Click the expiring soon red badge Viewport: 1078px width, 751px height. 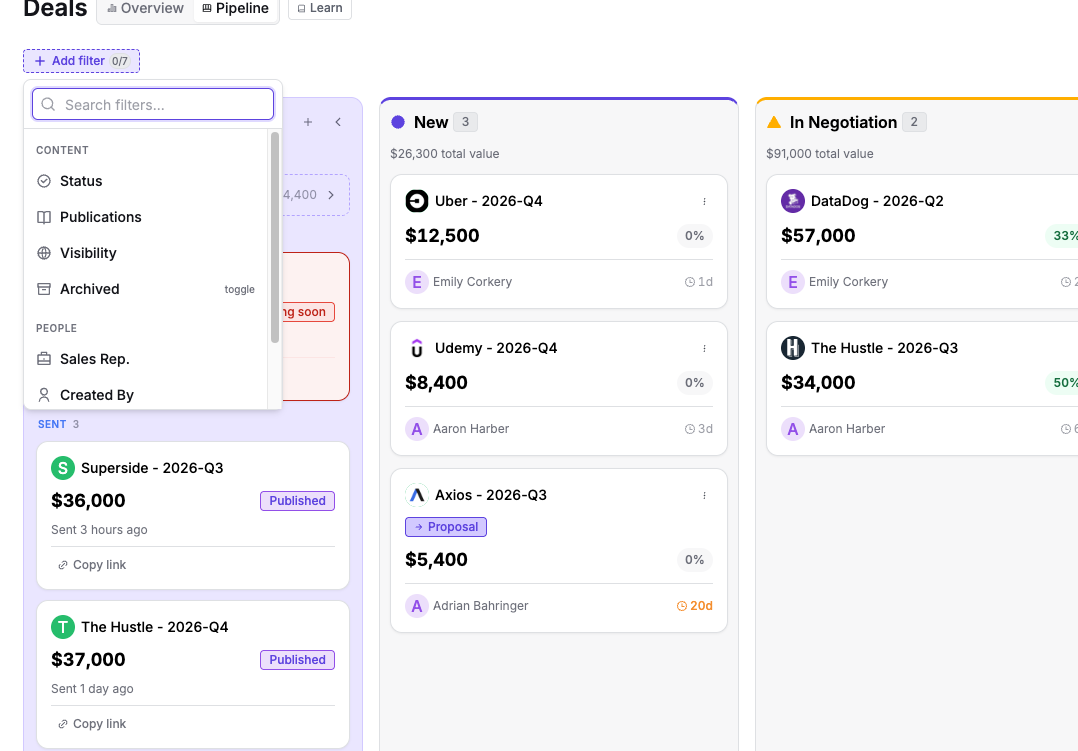click(x=308, y=312)
